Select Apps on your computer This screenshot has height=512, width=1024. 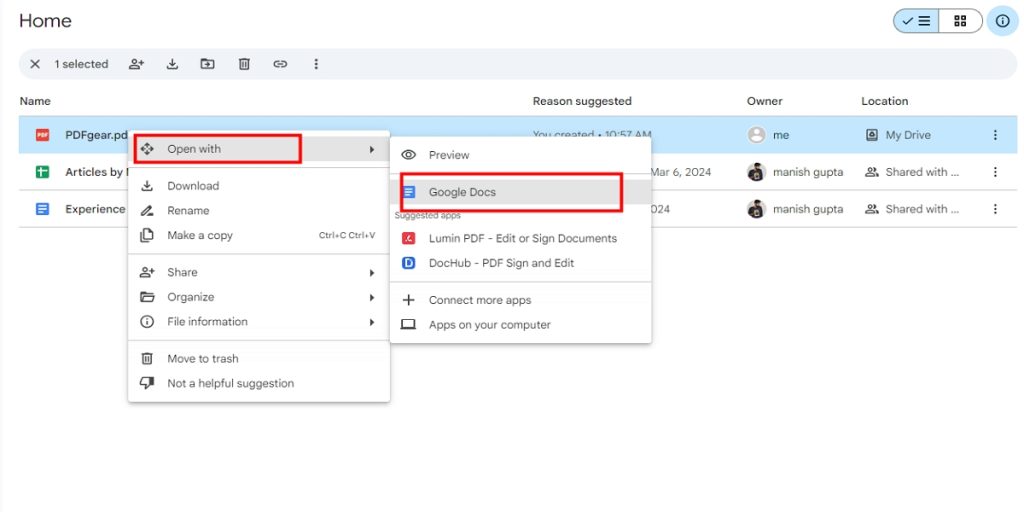click(x=520, y=325)
